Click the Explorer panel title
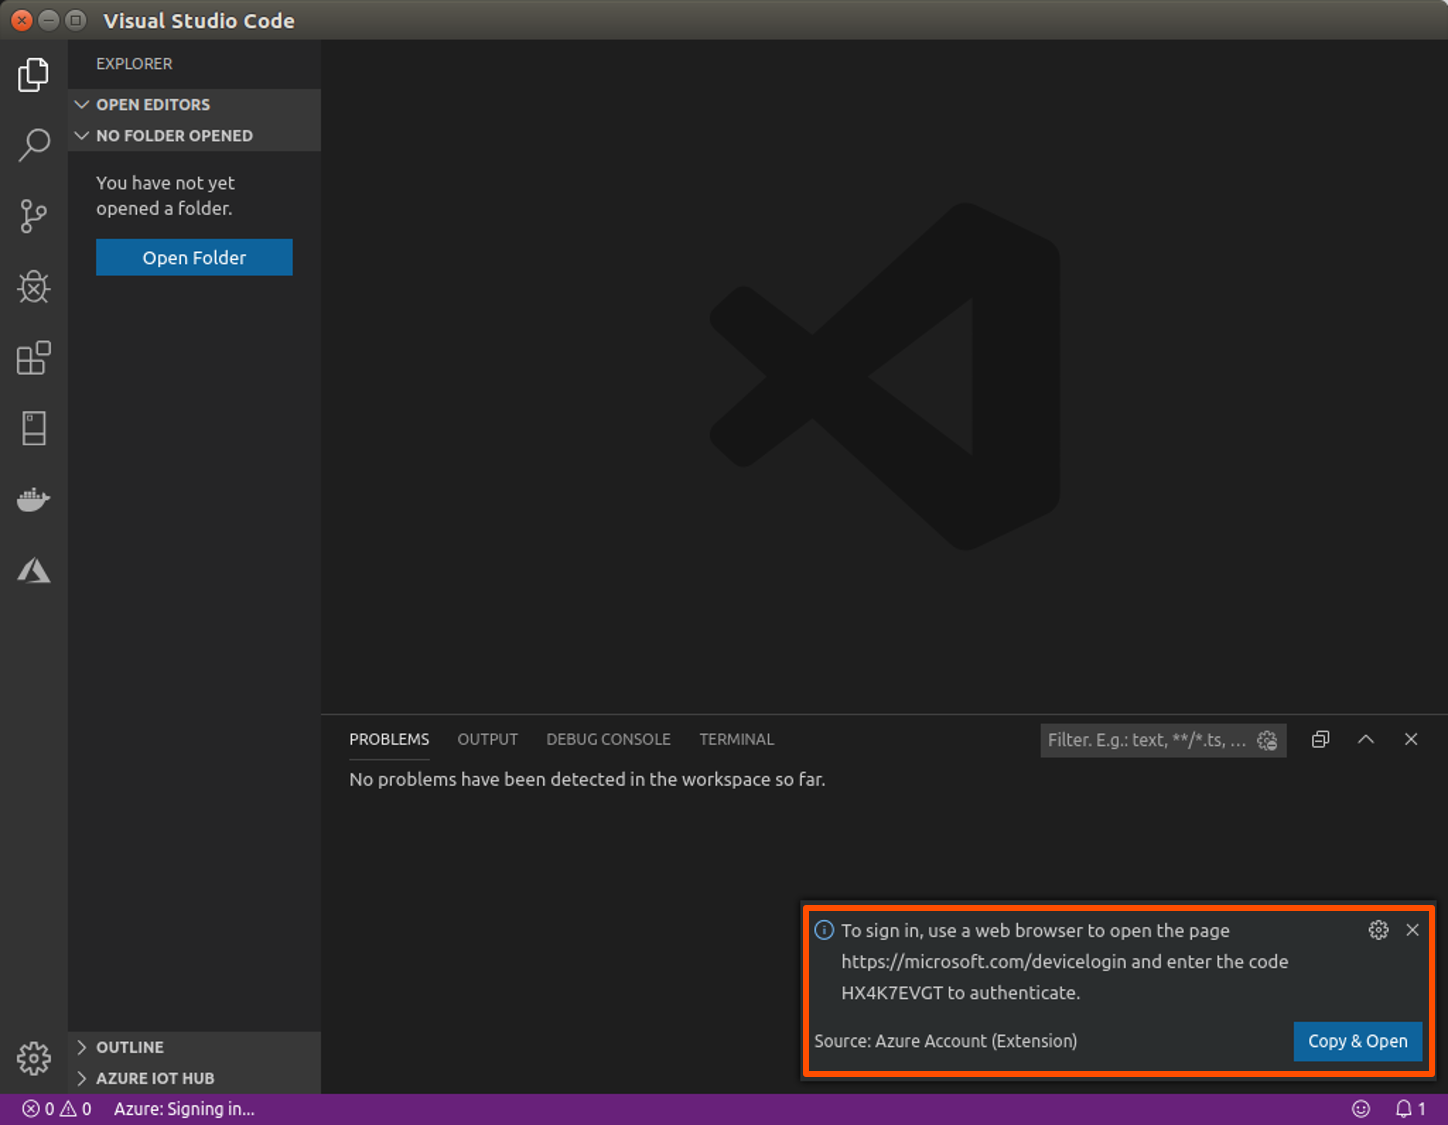This screenshot has height=1125, width=1448. [134, 64]
